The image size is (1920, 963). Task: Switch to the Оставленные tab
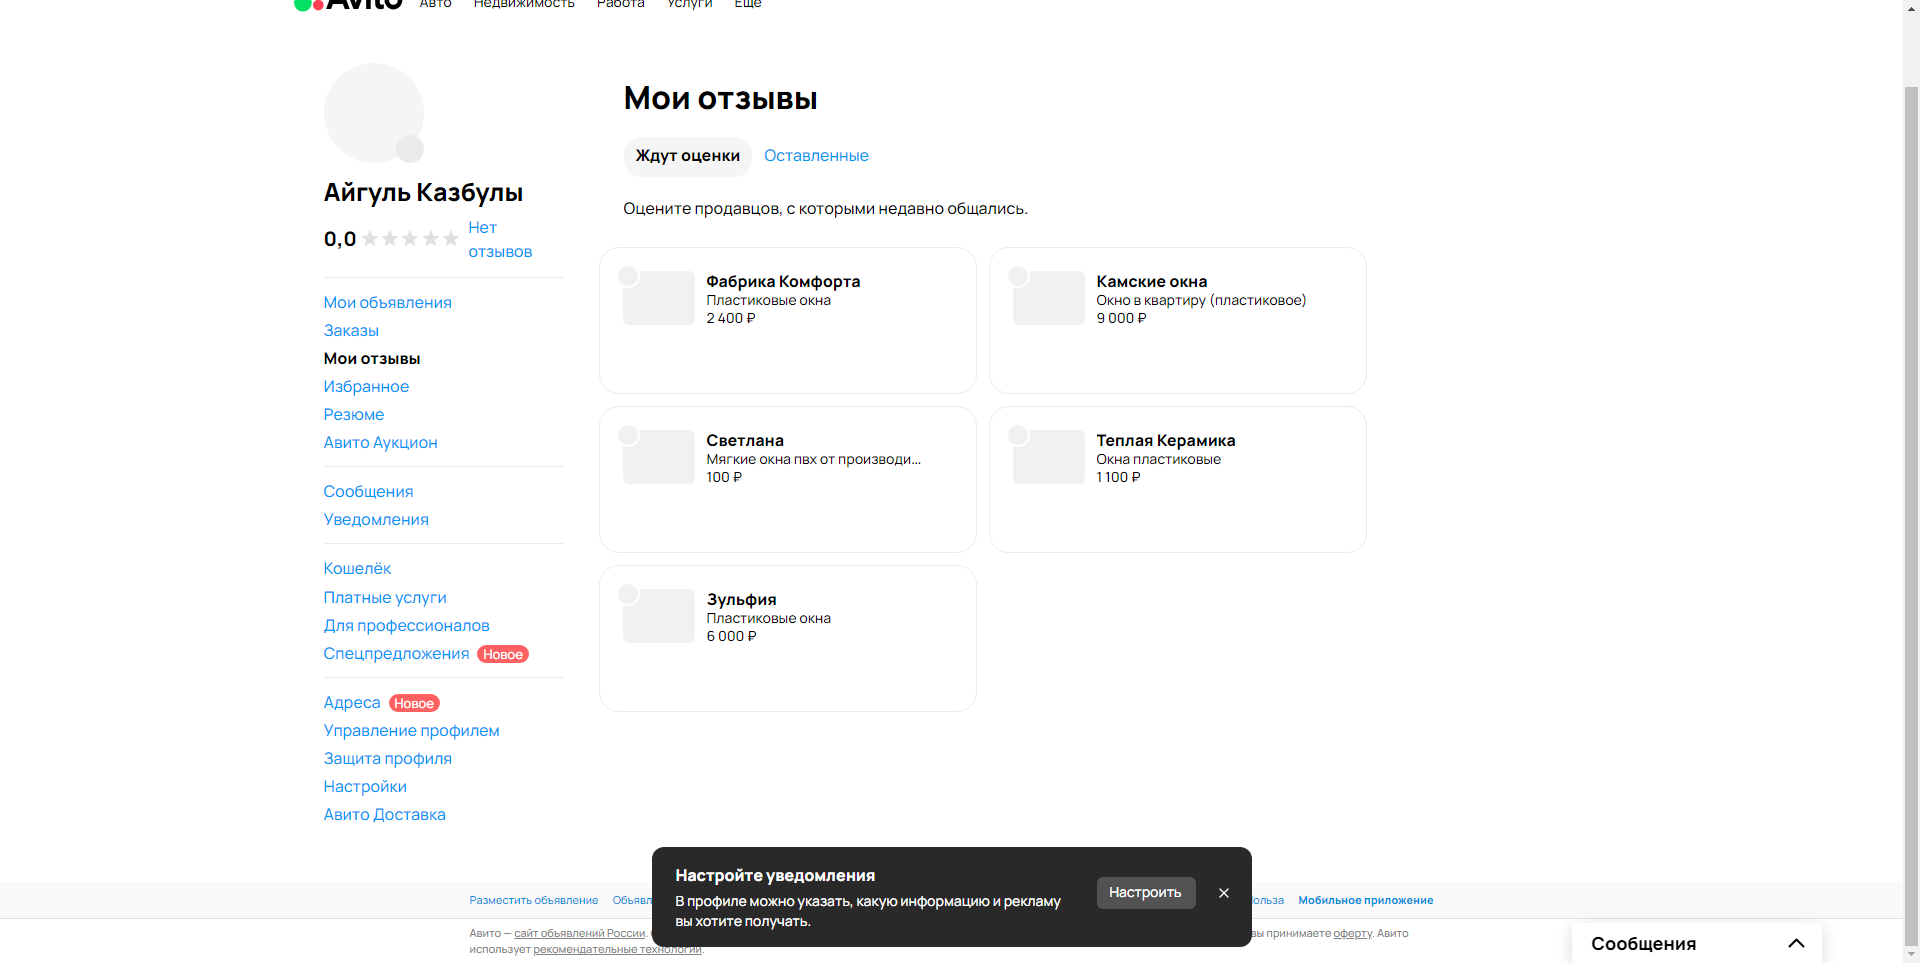tap(816, 156)
